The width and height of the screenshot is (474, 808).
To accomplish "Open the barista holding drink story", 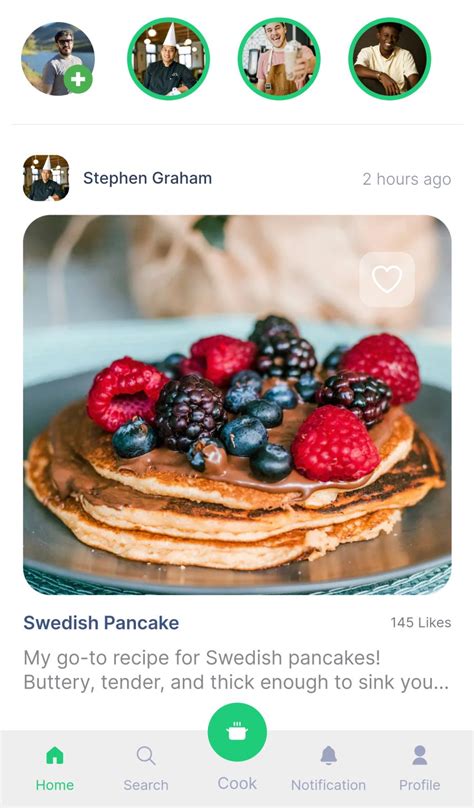I will point(279,59).
